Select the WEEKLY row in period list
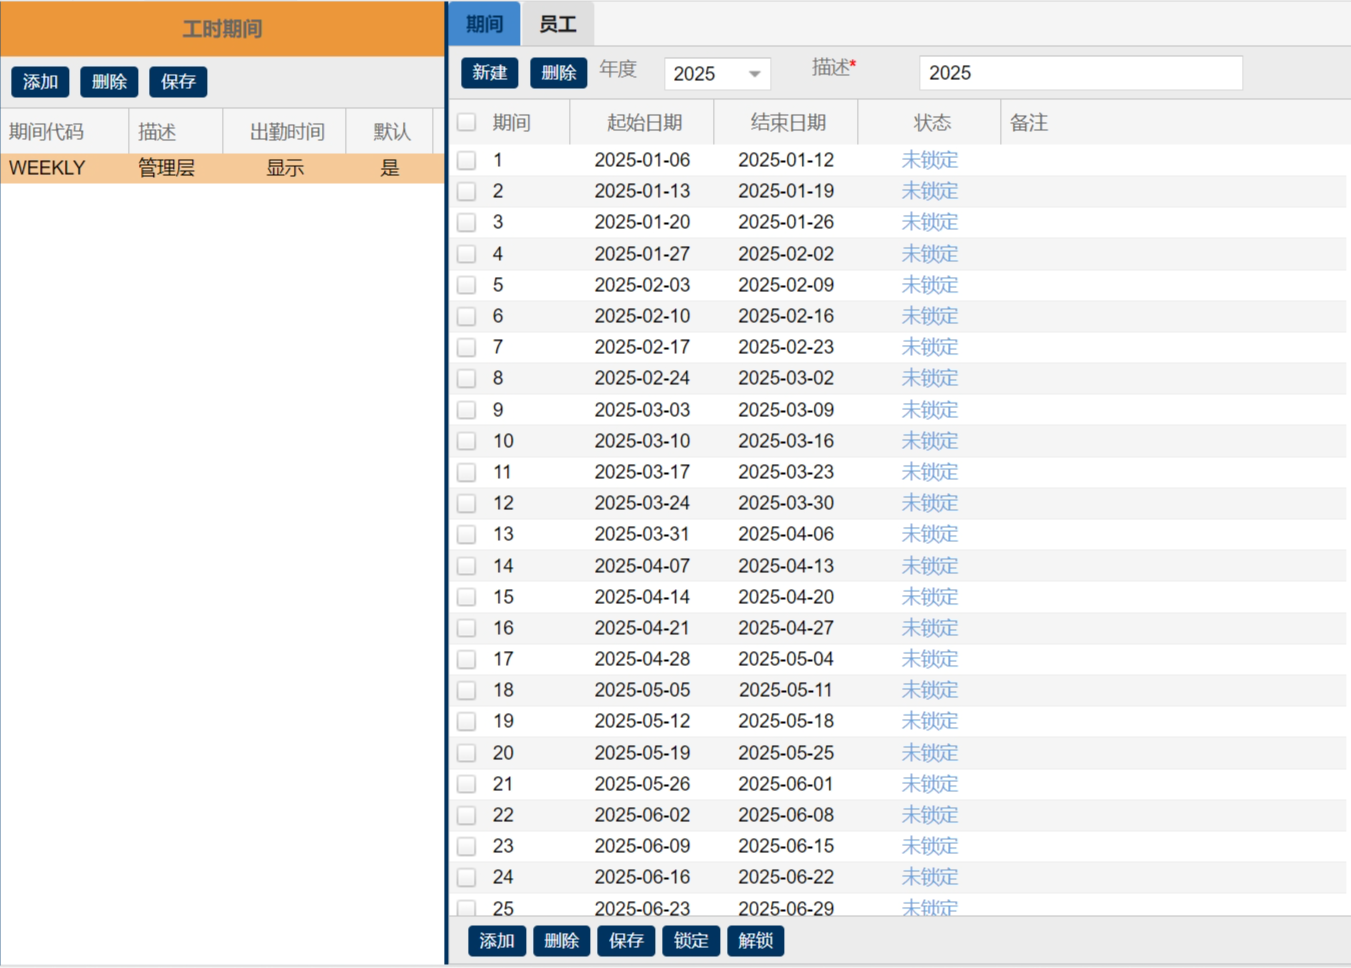 pyautogui.click(x=222, y=168)
